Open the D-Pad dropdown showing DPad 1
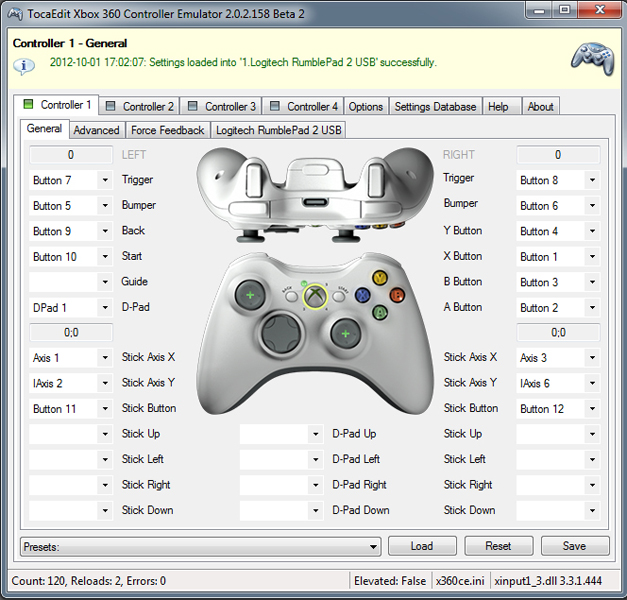The width and height of the screenshot is (627, 600). click(x=71, y=308)
